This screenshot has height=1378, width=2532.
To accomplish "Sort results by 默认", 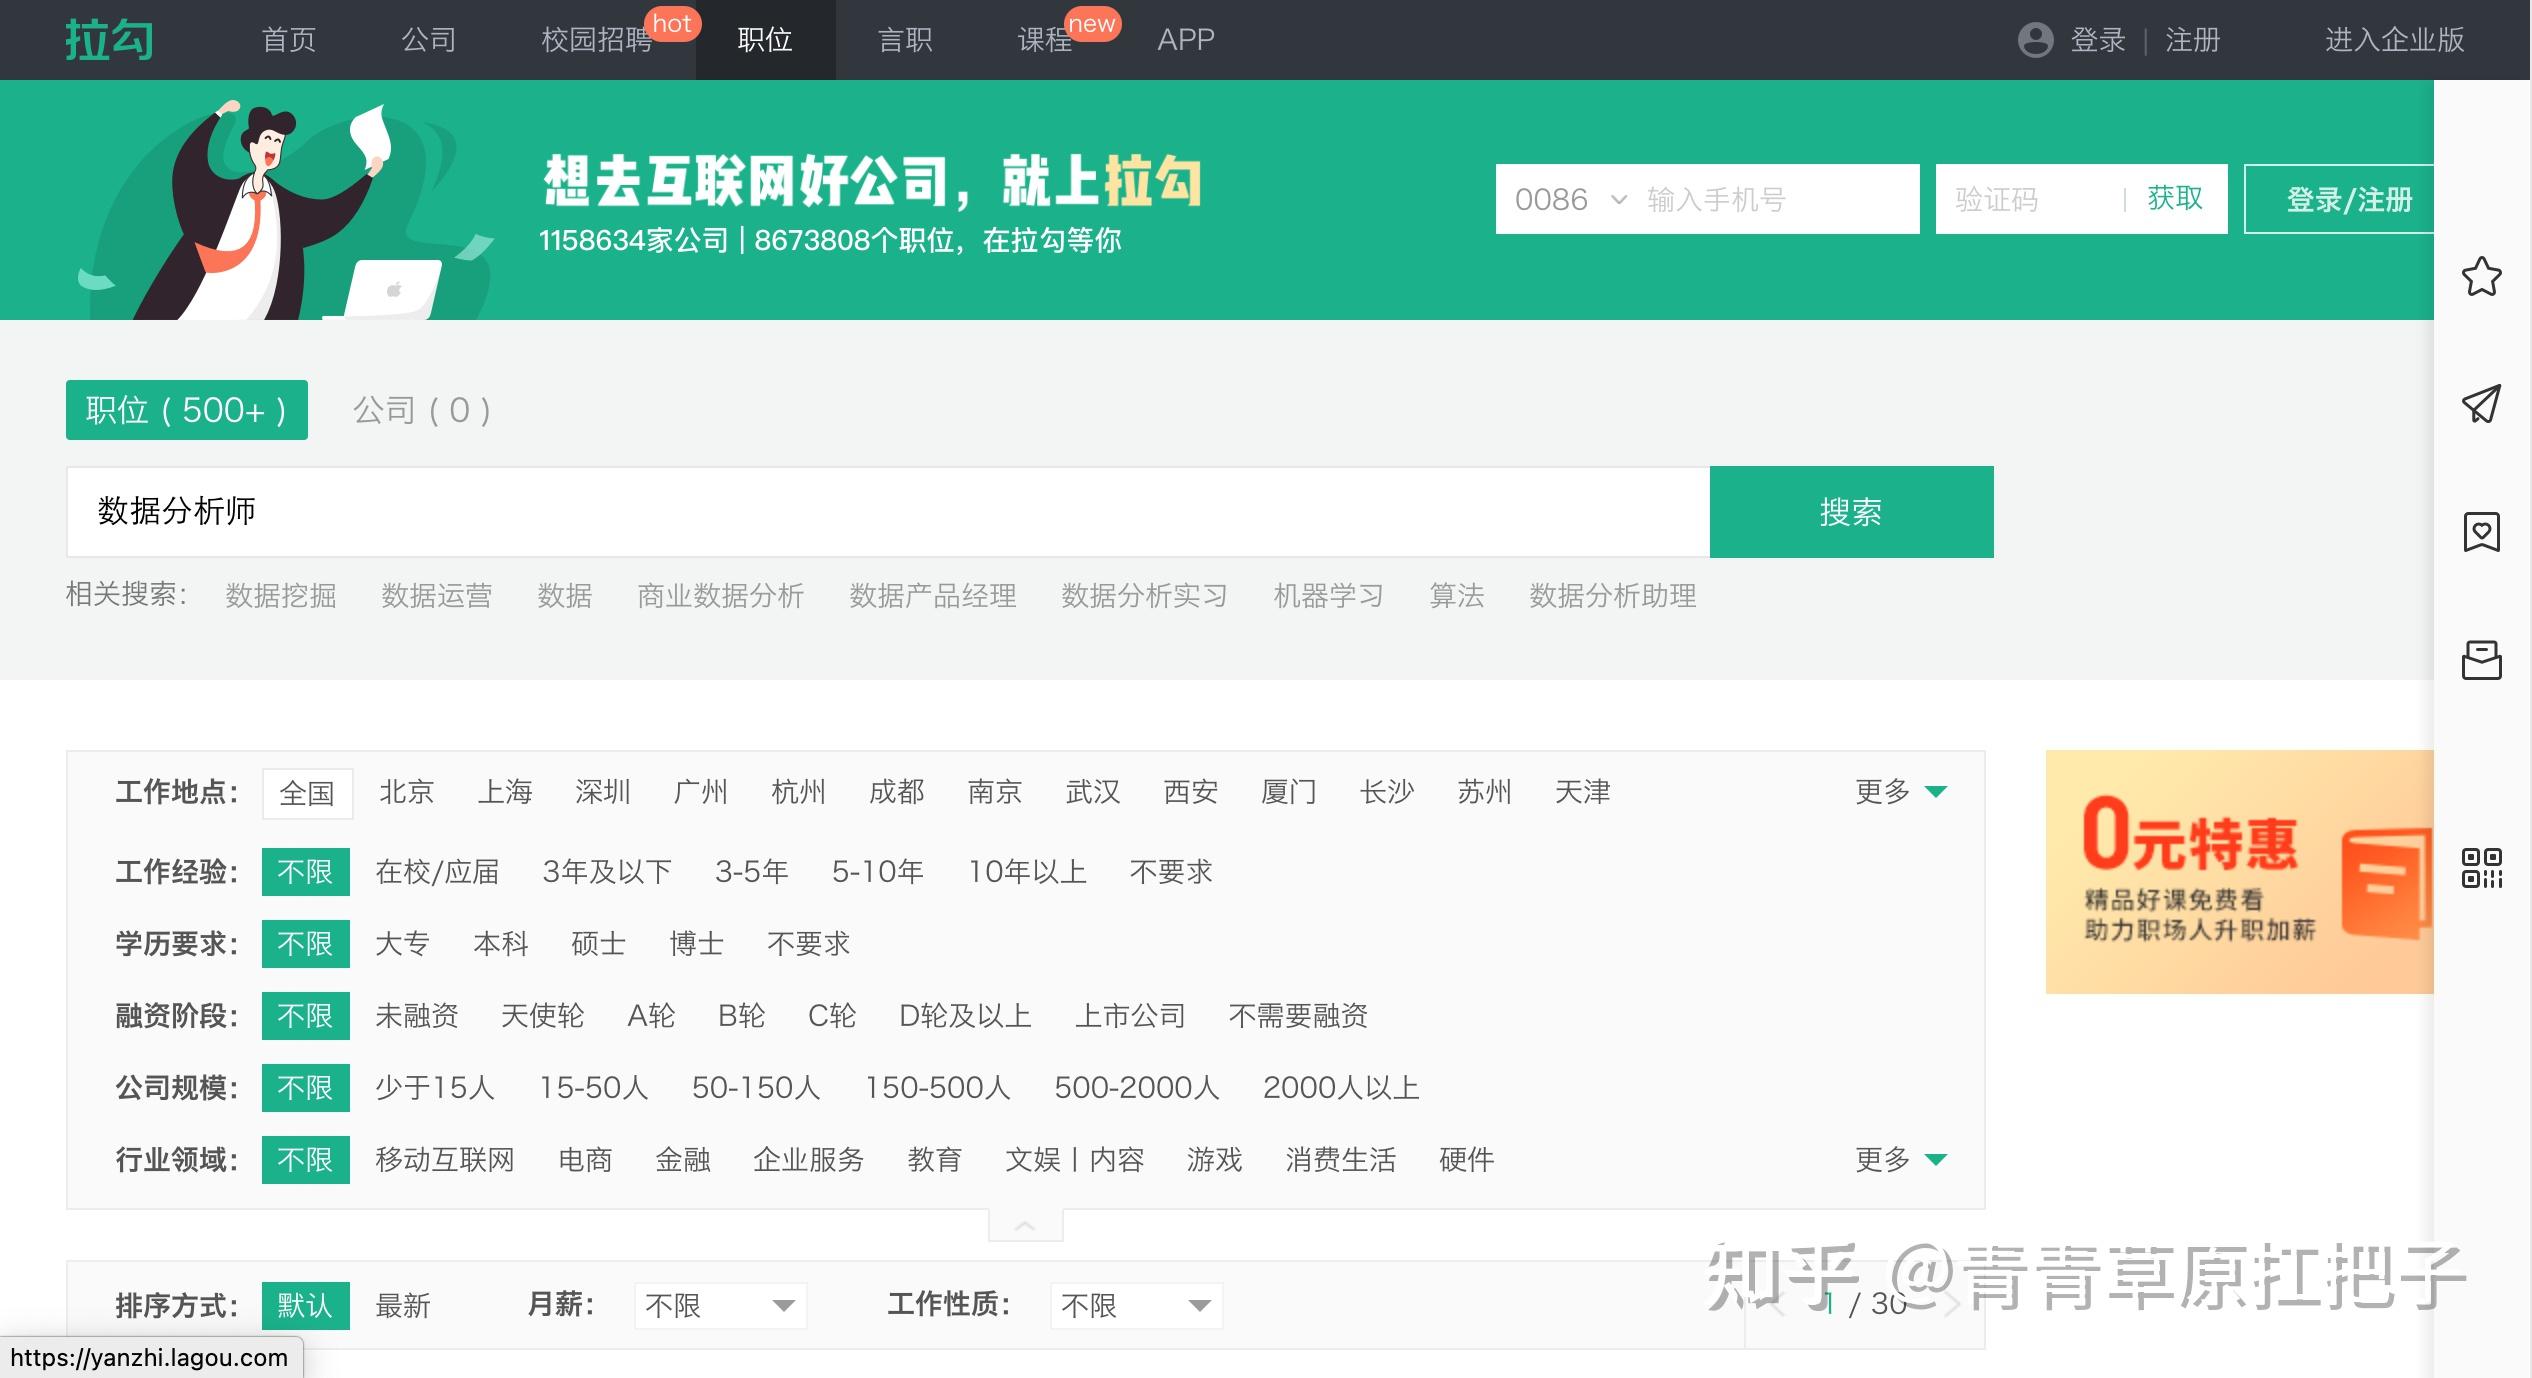I will click(x=305, y=1306).
